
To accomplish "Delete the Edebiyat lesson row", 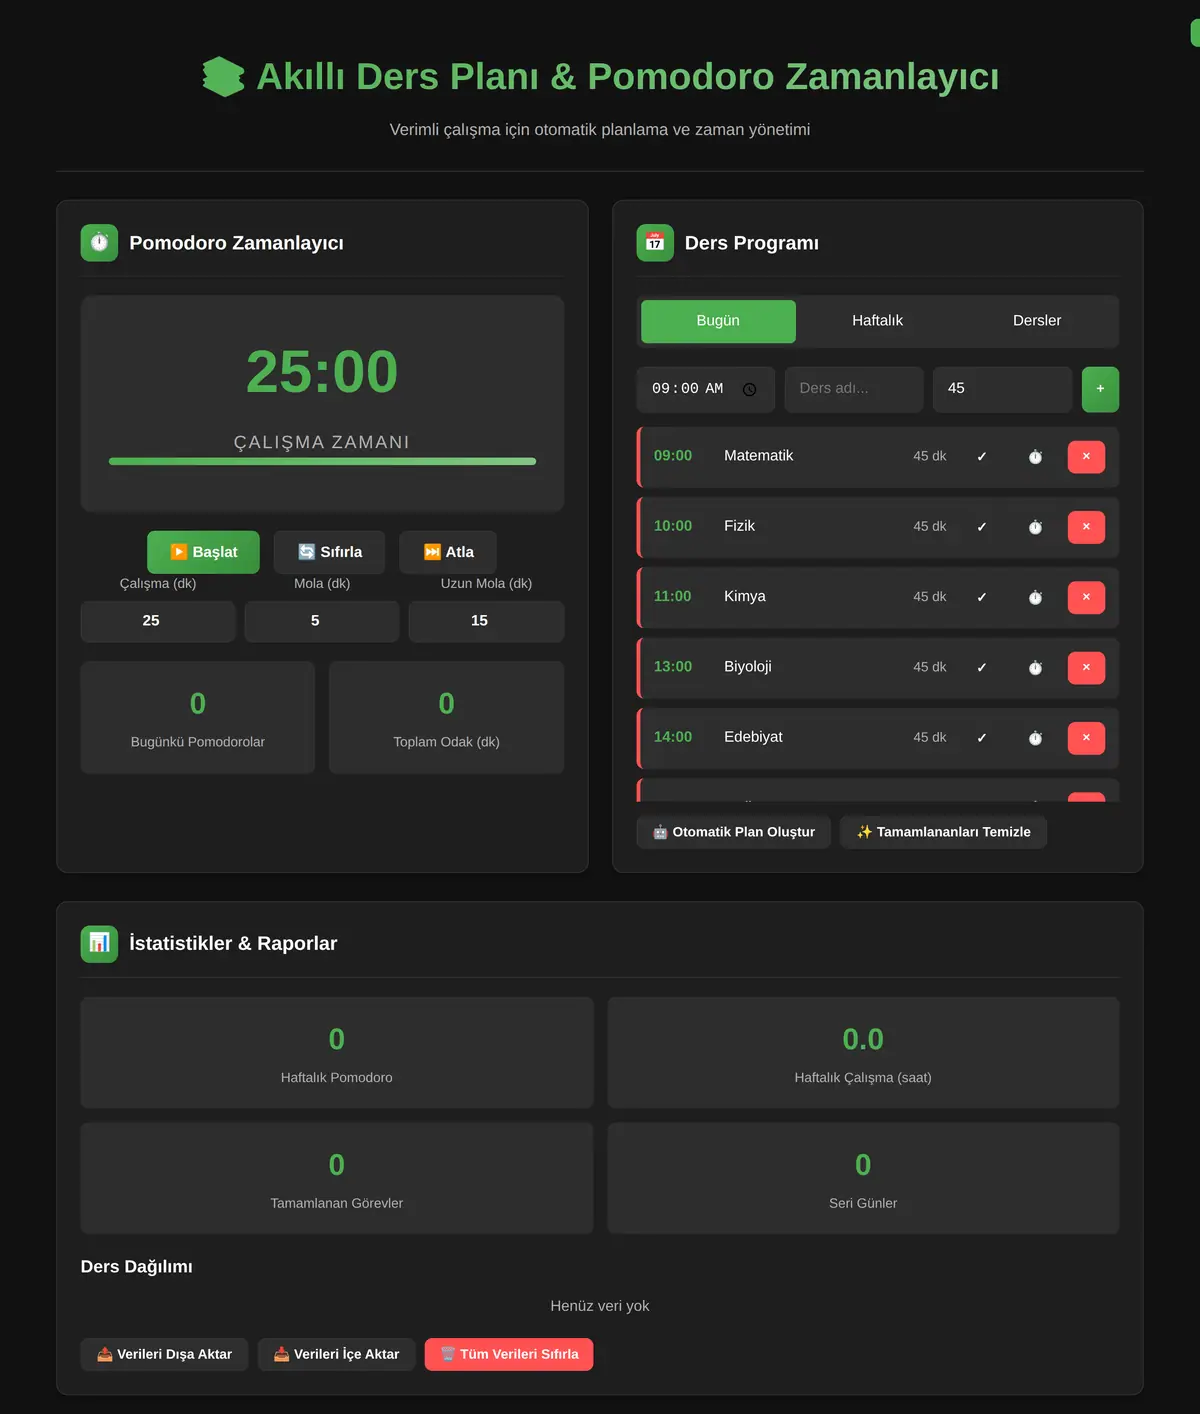I will 1086,738.
